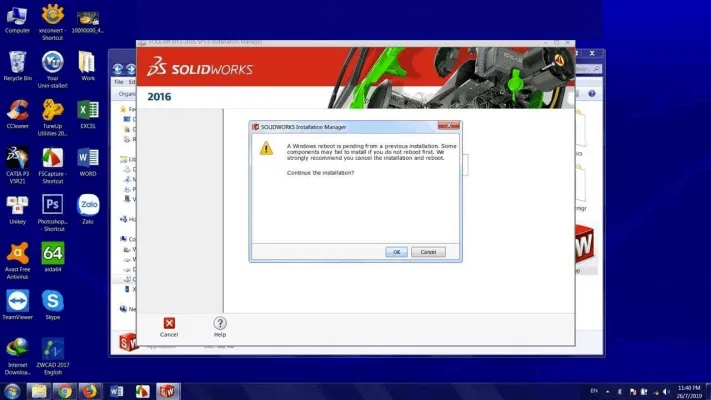Click Back arrow in Explorer window behind
711x400 pixels.
(118, 69)
